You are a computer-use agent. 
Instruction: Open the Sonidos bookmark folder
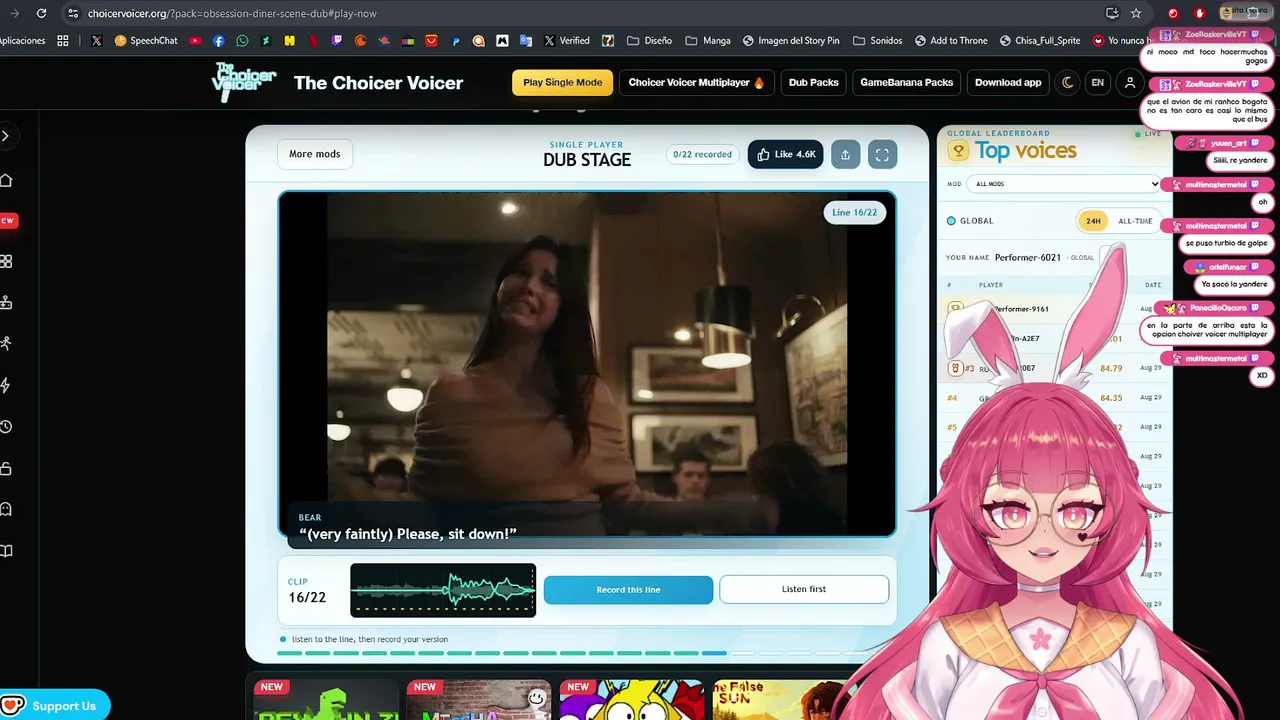(x=878, y=41)
